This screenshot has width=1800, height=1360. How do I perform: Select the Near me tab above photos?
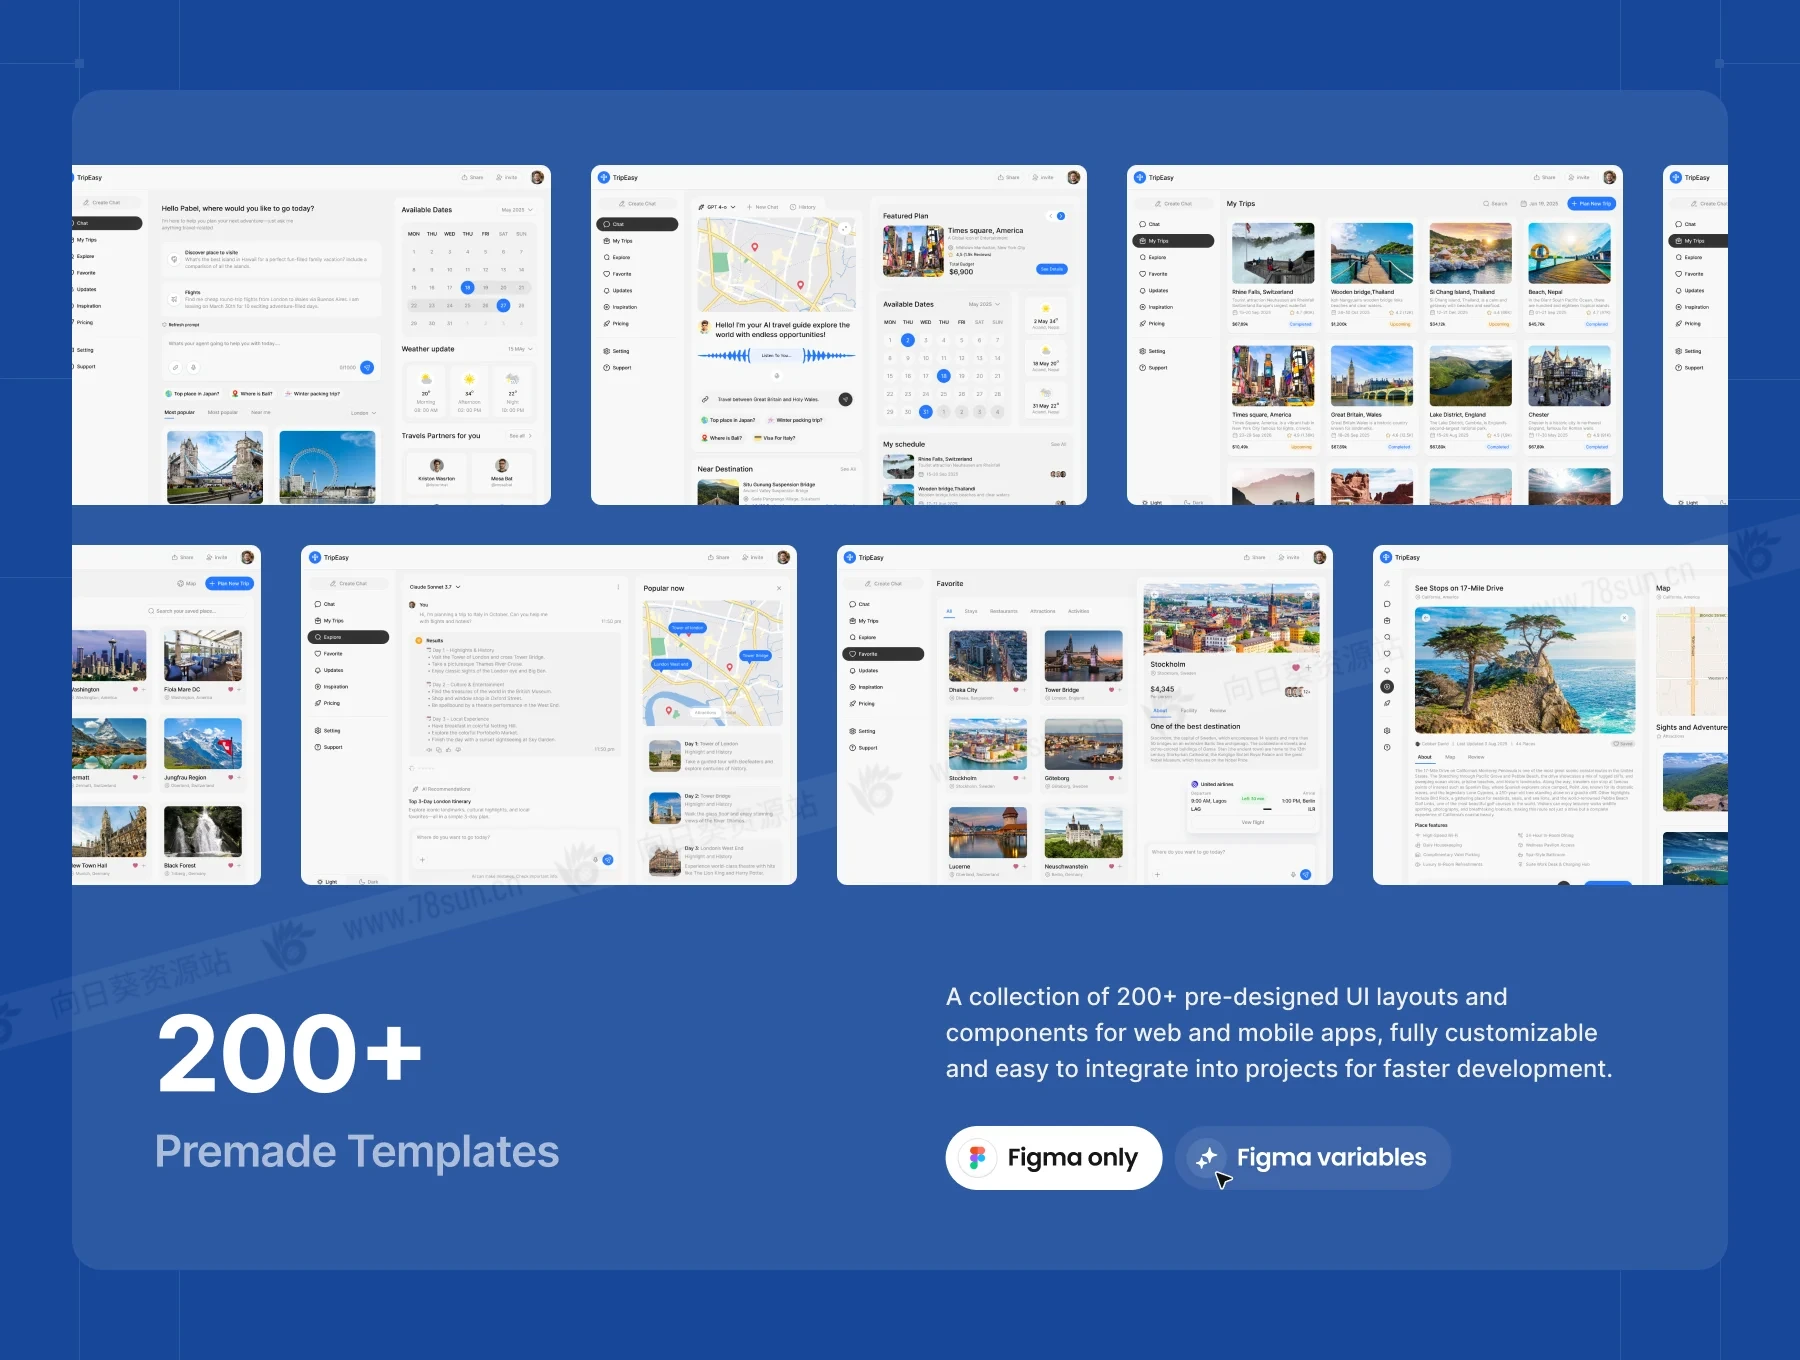click(x=260, y=412)
